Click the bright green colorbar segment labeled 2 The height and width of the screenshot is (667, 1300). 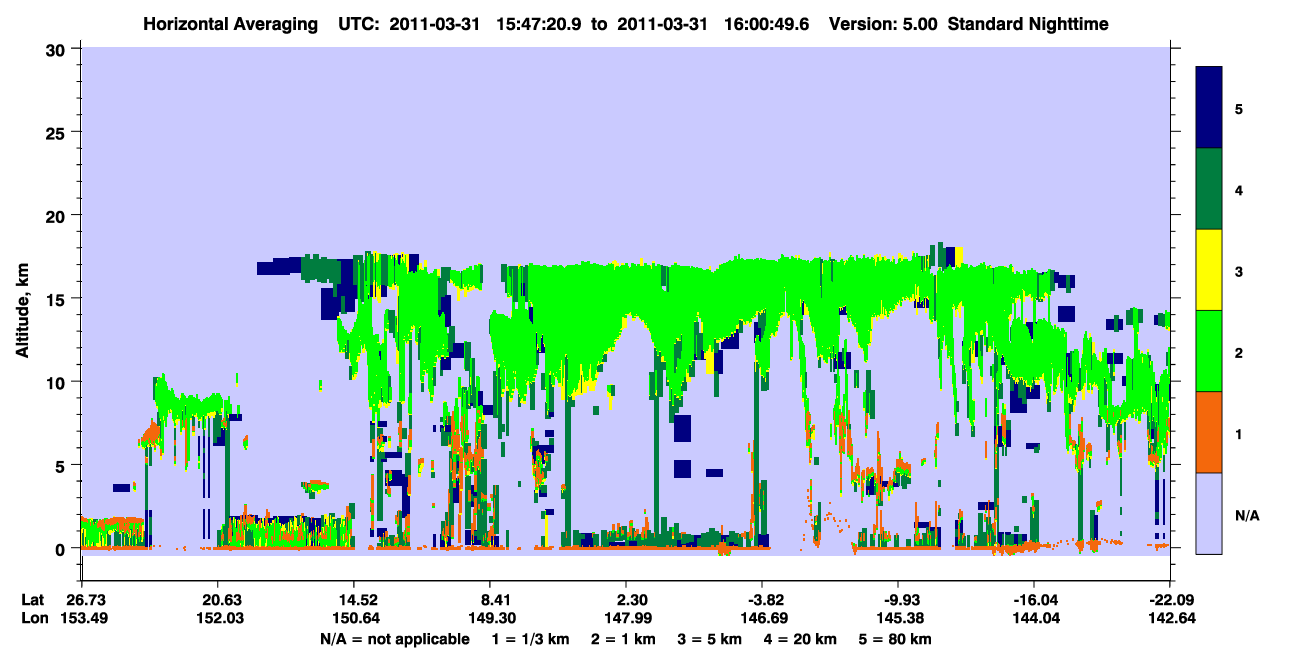[1209, 351]
